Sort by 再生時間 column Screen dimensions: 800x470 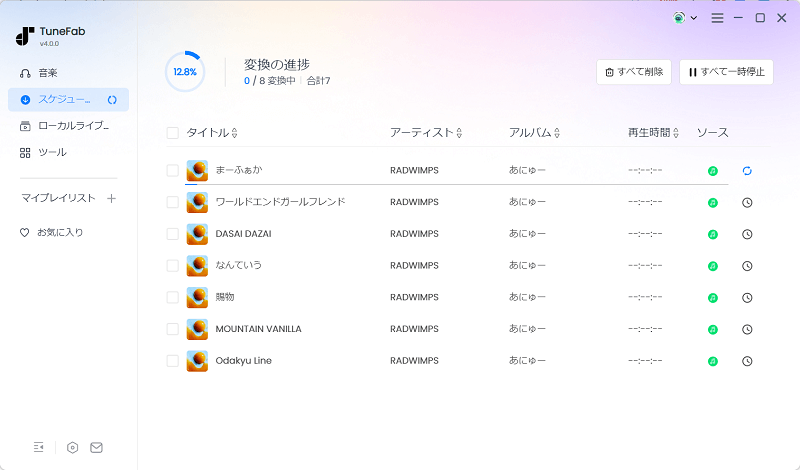653,133
